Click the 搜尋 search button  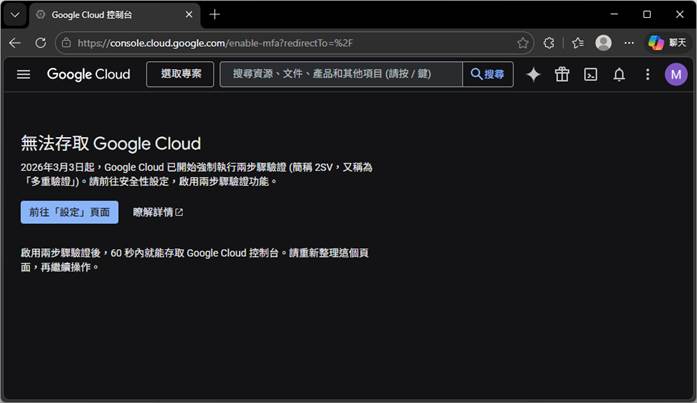(488, 75)
